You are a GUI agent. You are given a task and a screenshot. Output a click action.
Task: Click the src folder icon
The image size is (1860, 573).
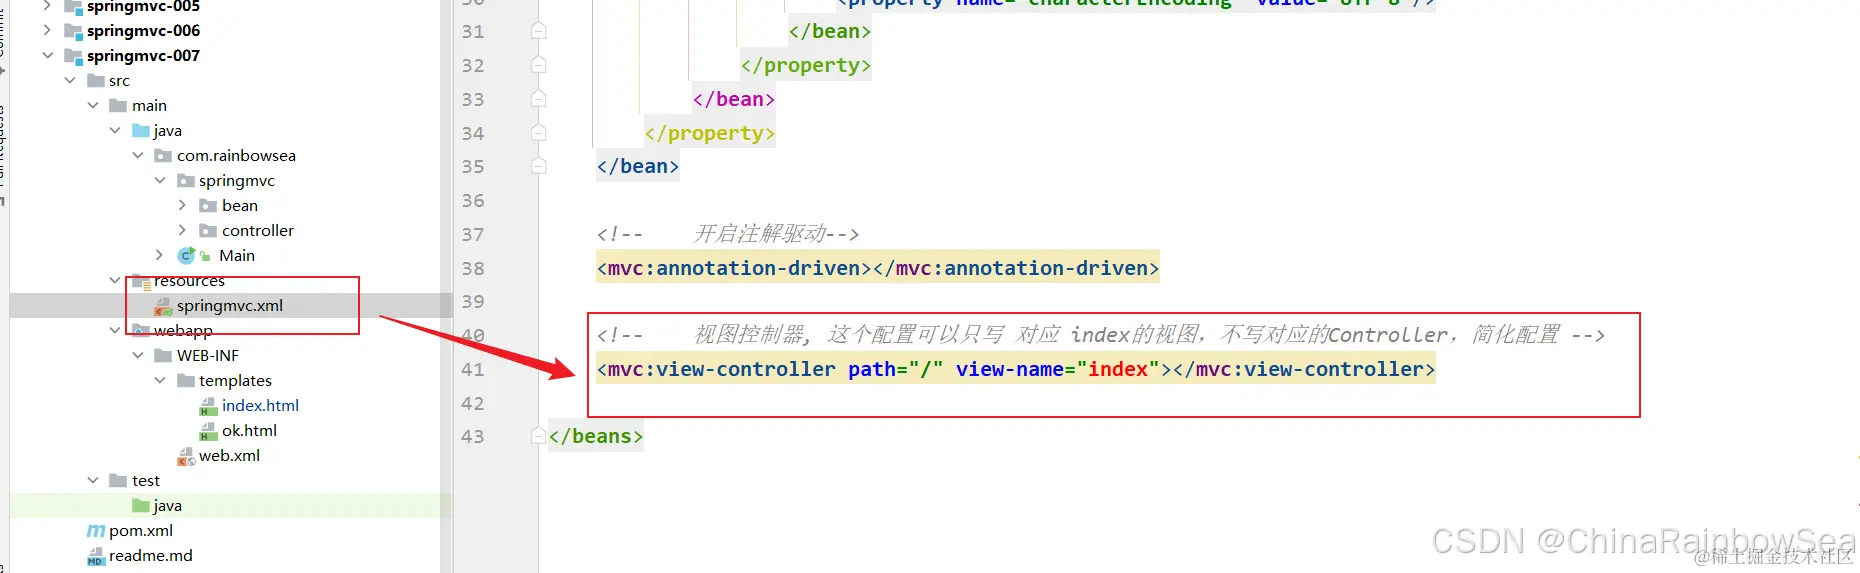tap(96, 80)
